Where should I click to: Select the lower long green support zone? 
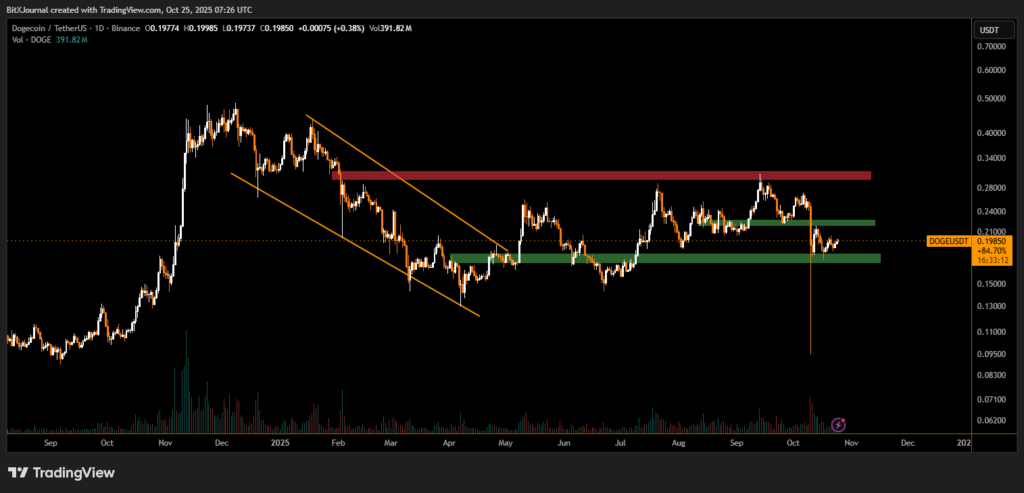665,258
